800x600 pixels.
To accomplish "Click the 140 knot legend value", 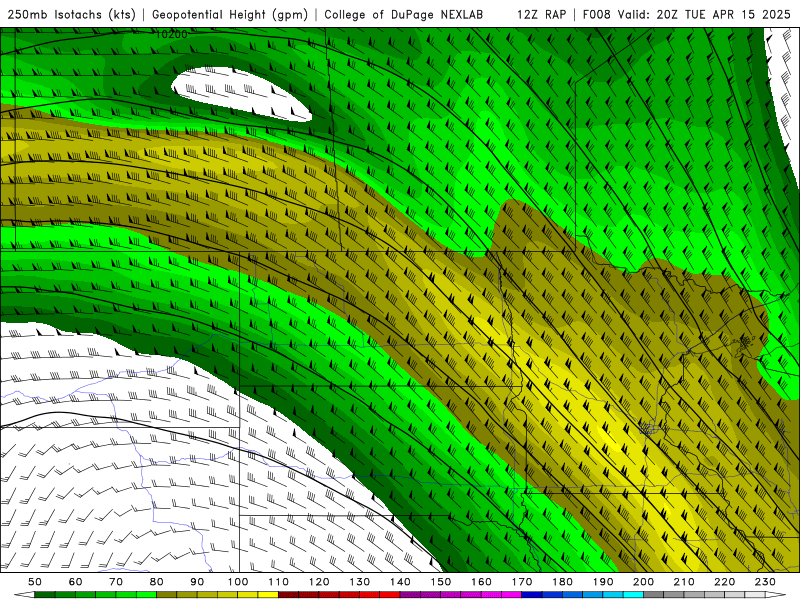I will 400,582.
